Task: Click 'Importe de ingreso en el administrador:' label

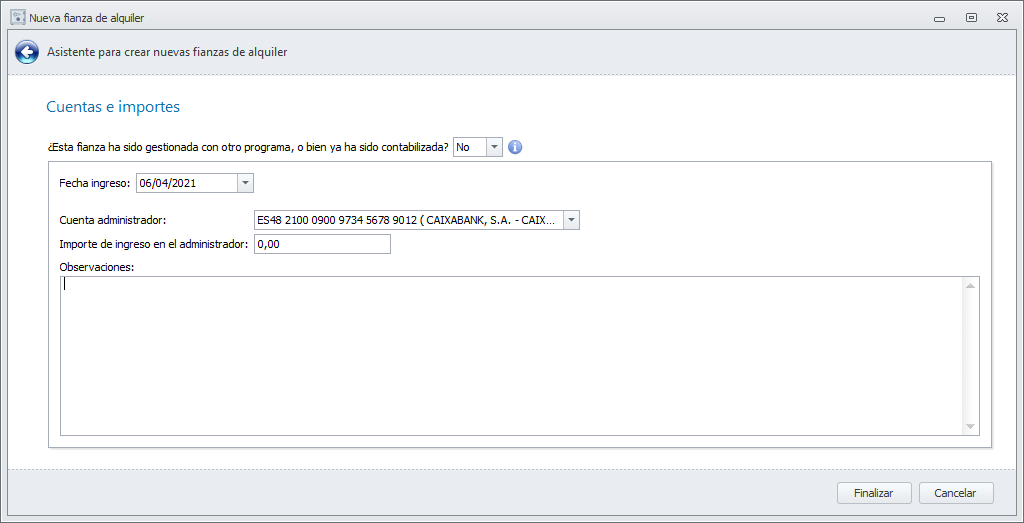Action: (154, 244)
